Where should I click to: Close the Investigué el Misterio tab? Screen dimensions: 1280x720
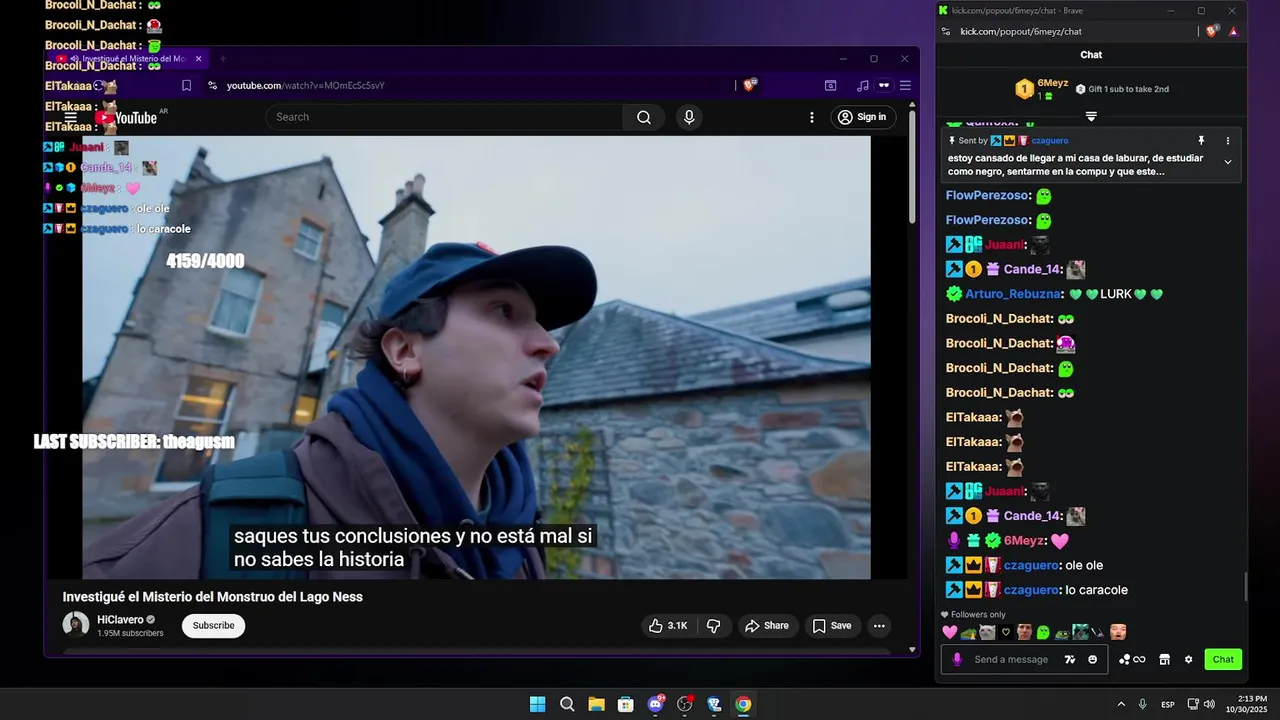[198, 59]
